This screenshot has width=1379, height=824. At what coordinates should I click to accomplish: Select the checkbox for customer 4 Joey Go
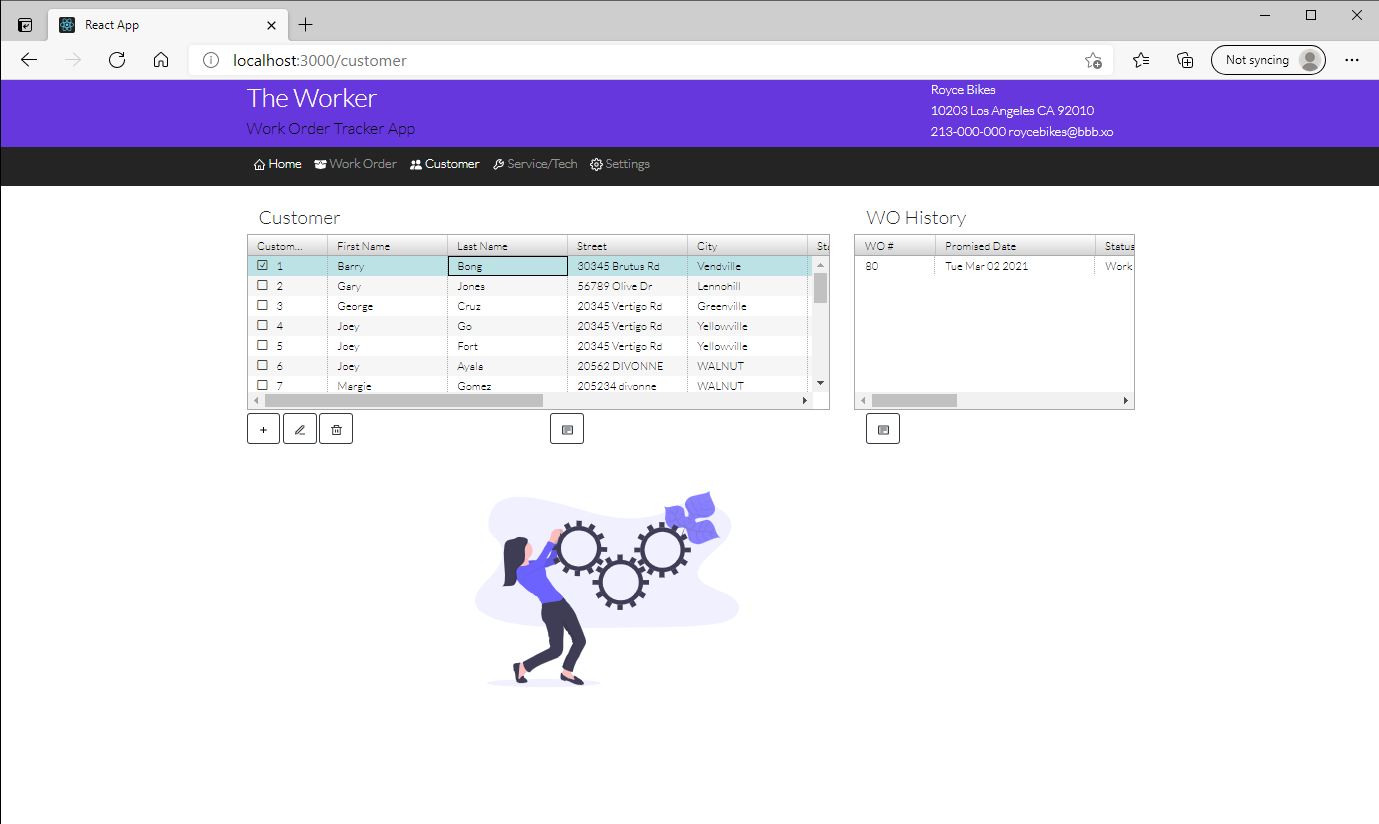point(262,326)
